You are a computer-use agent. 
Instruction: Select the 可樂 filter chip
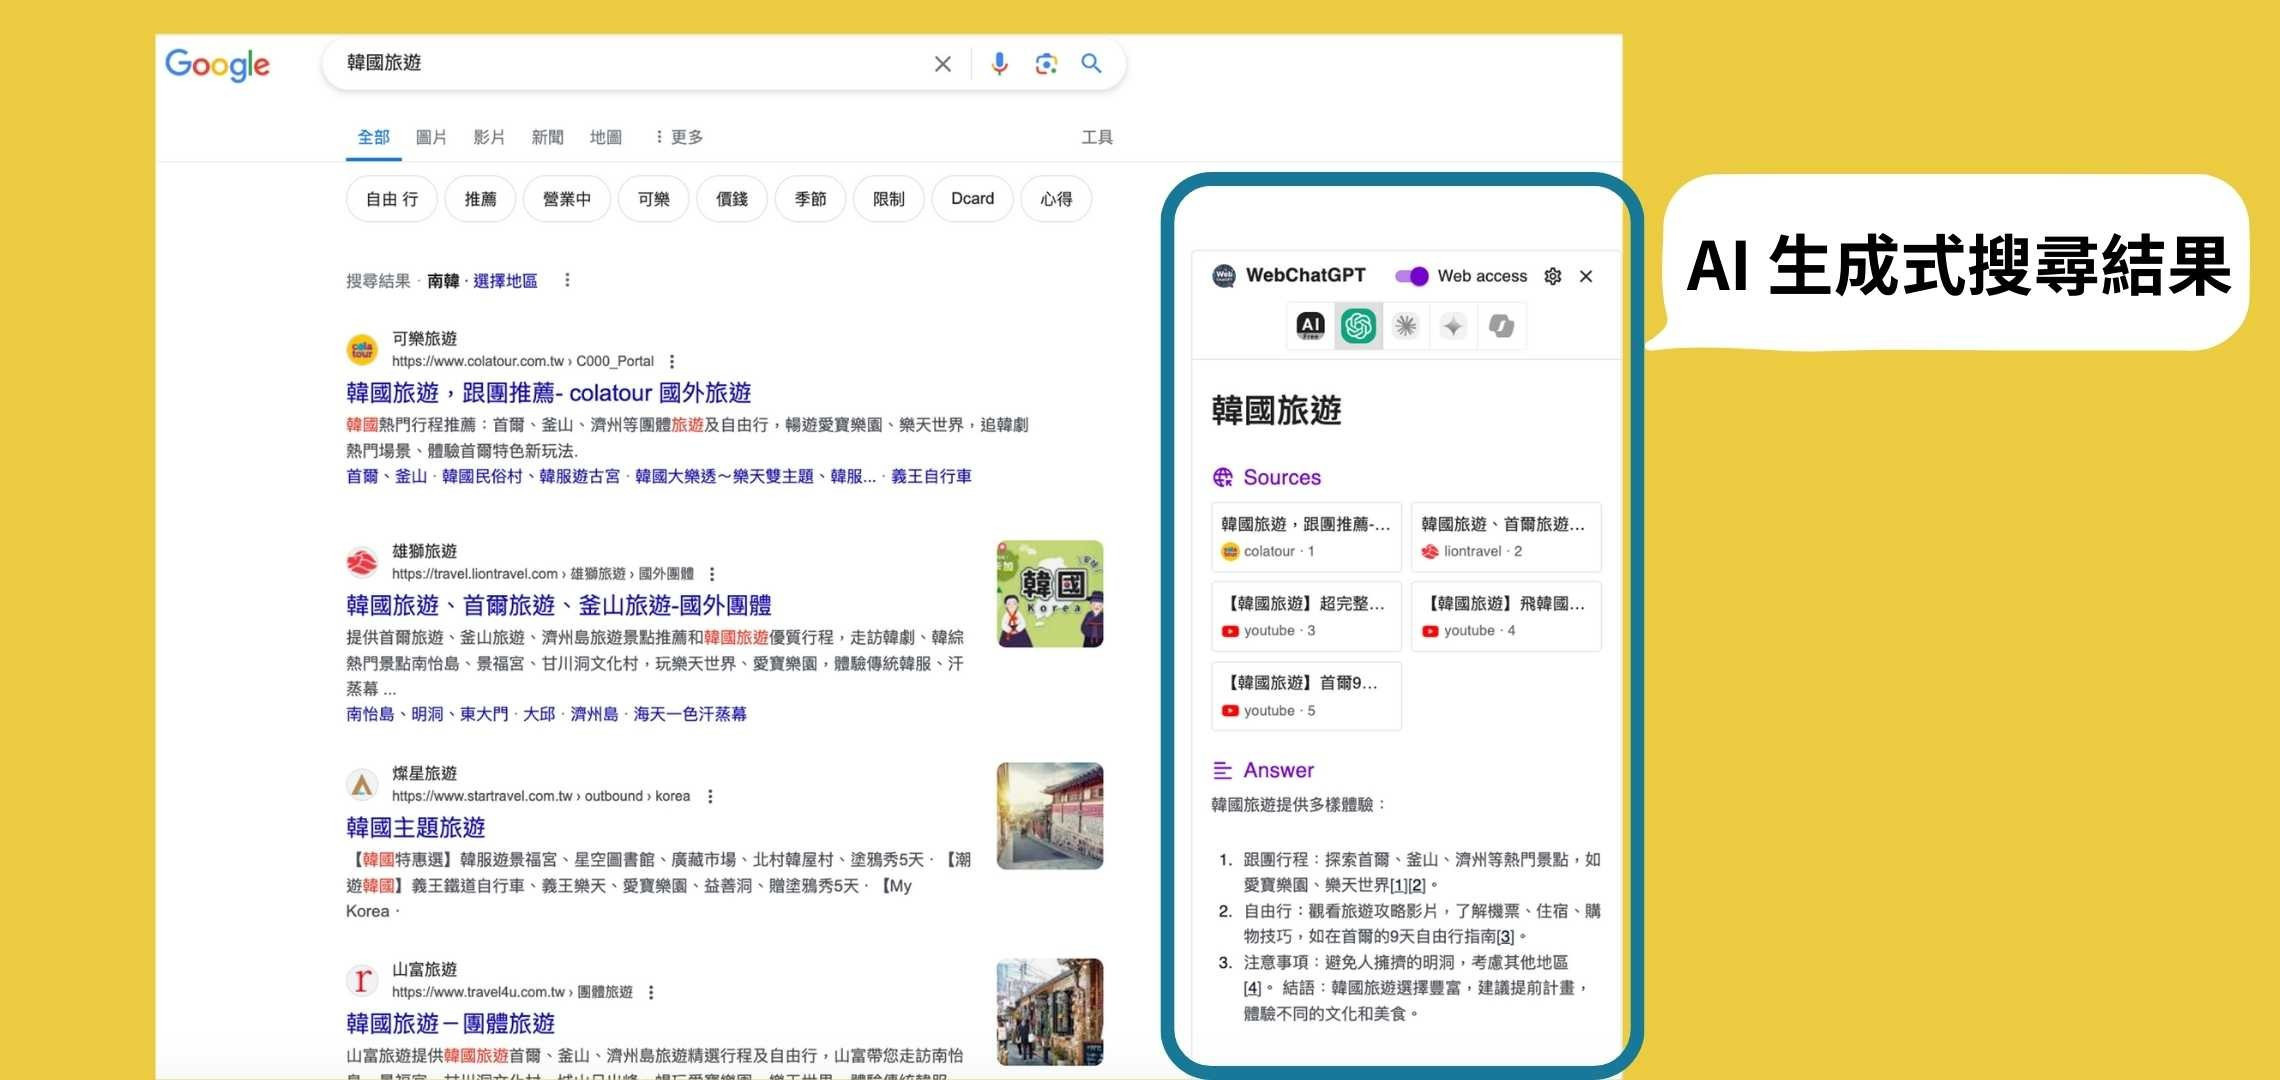654,199
